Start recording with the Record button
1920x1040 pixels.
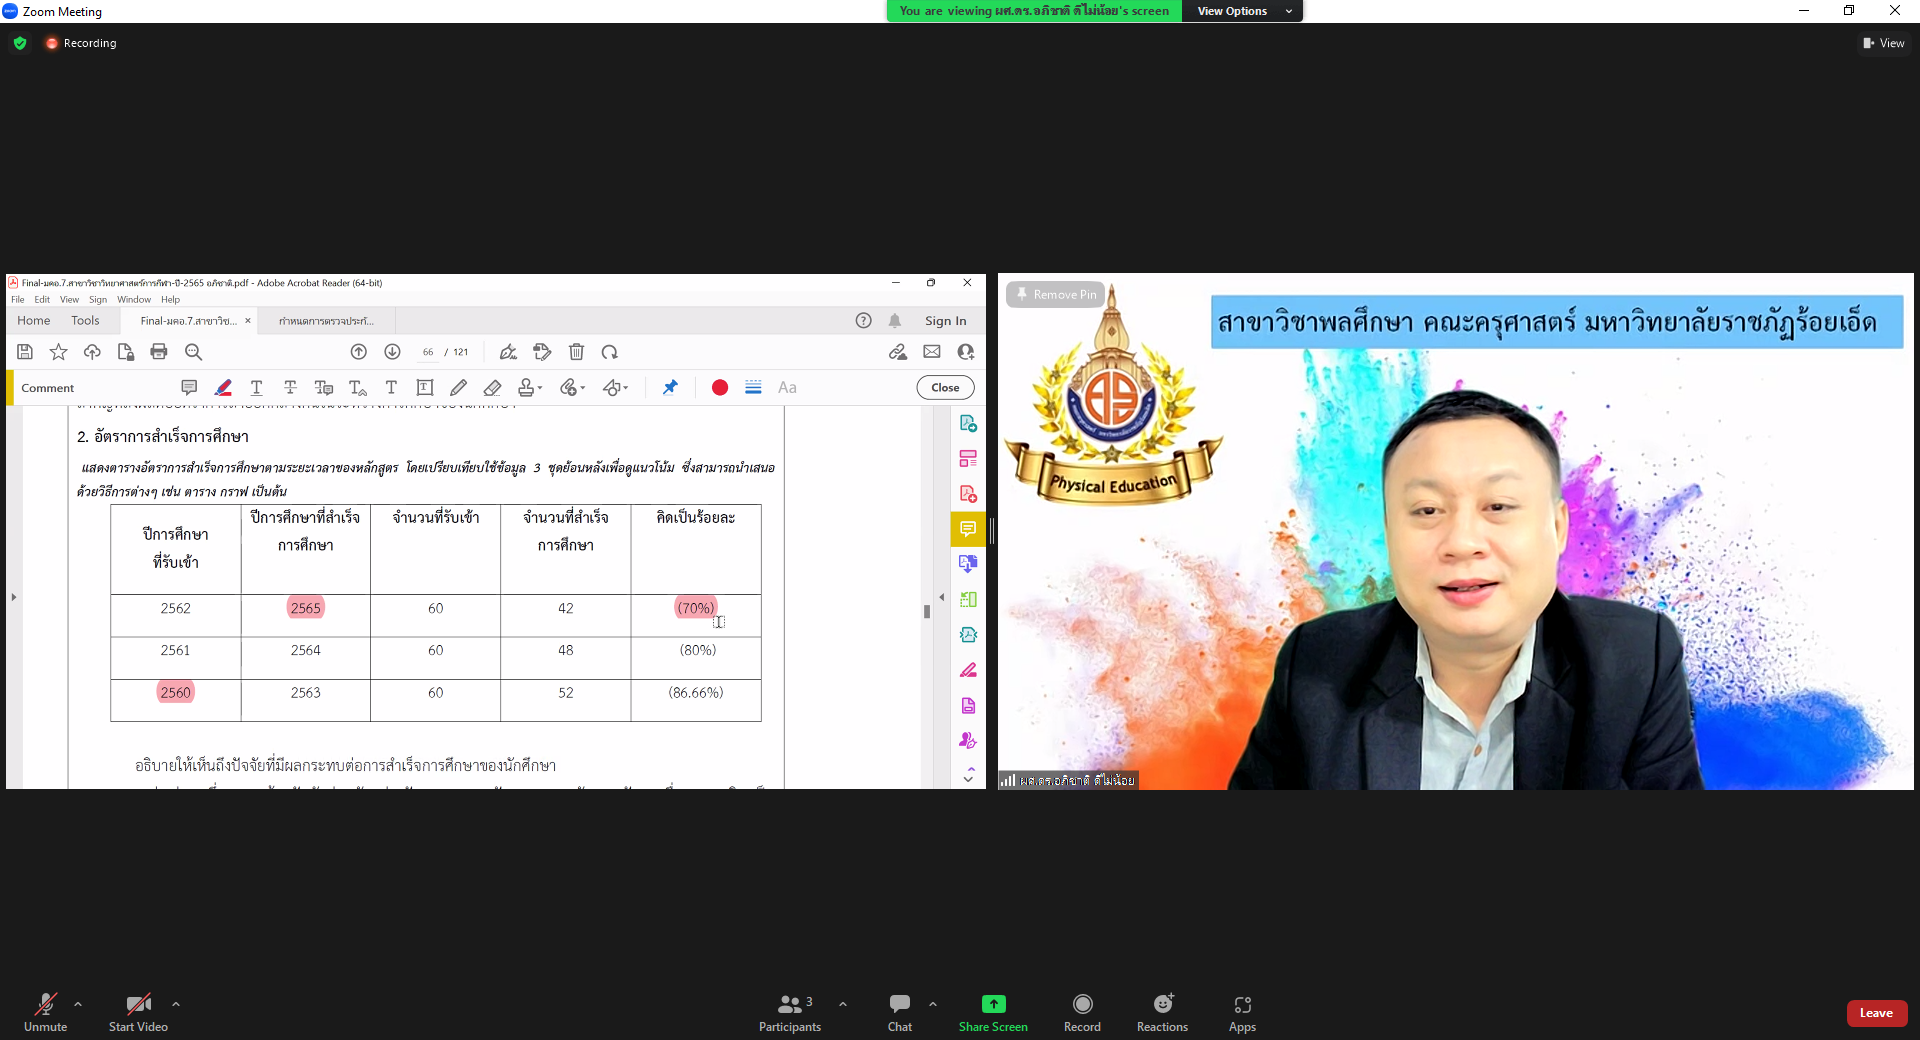click(1082, 1012)
